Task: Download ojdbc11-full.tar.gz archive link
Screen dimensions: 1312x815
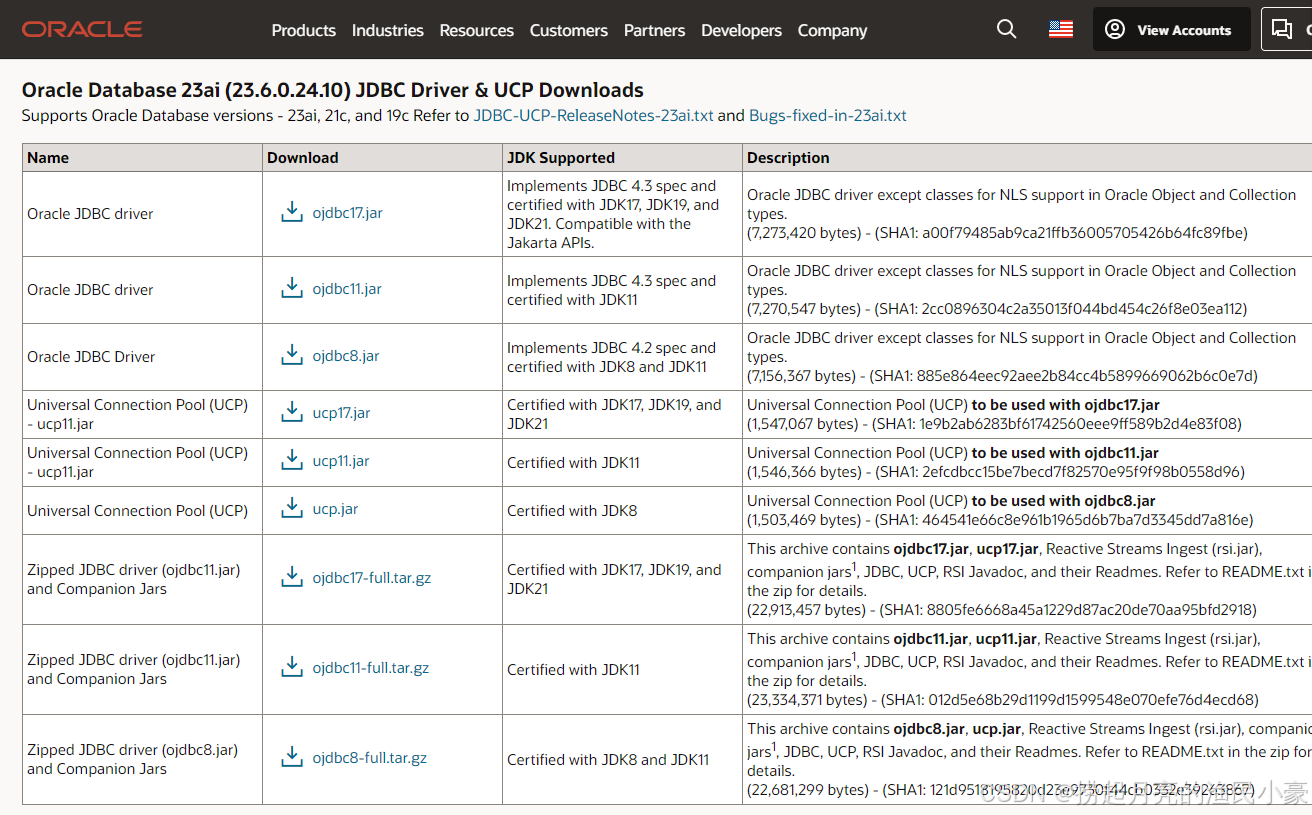Action: [371, 668]
